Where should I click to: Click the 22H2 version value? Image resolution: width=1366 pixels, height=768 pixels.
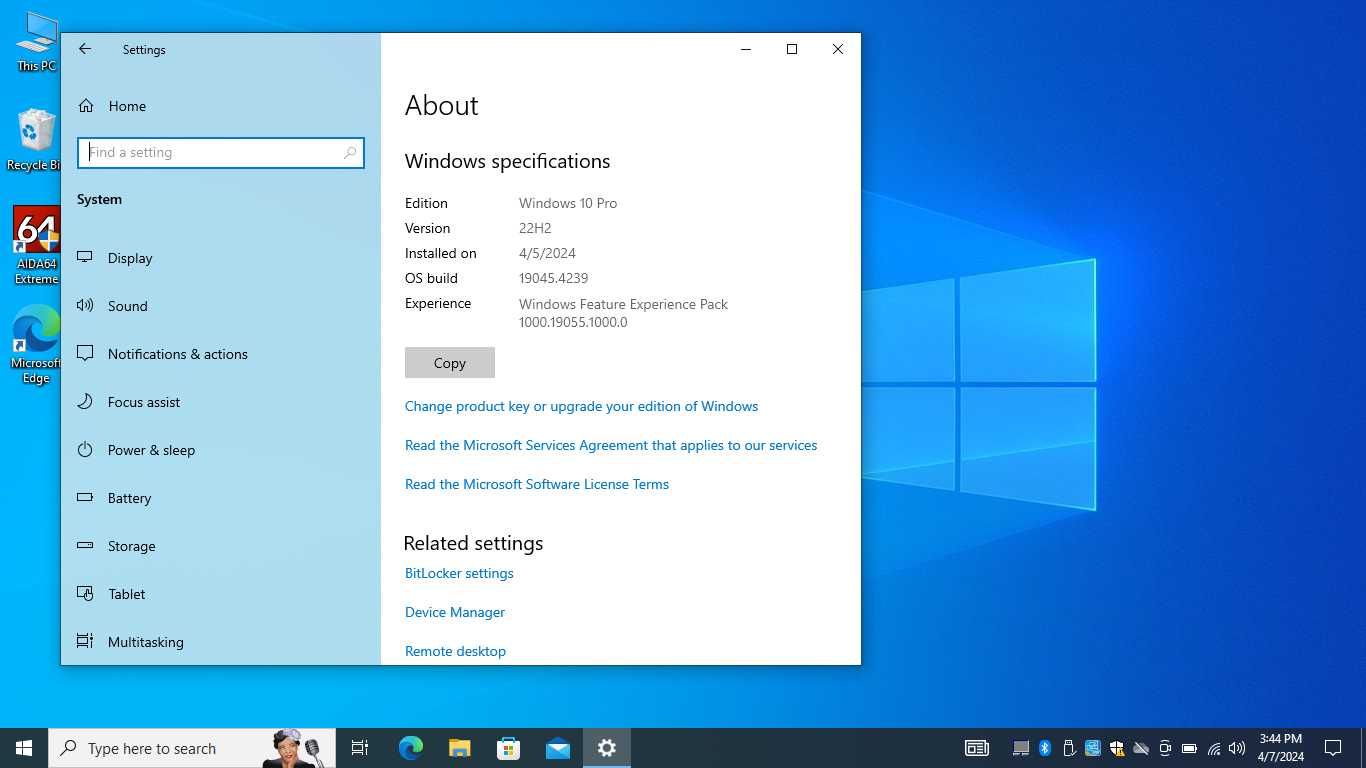coord(535,228)
